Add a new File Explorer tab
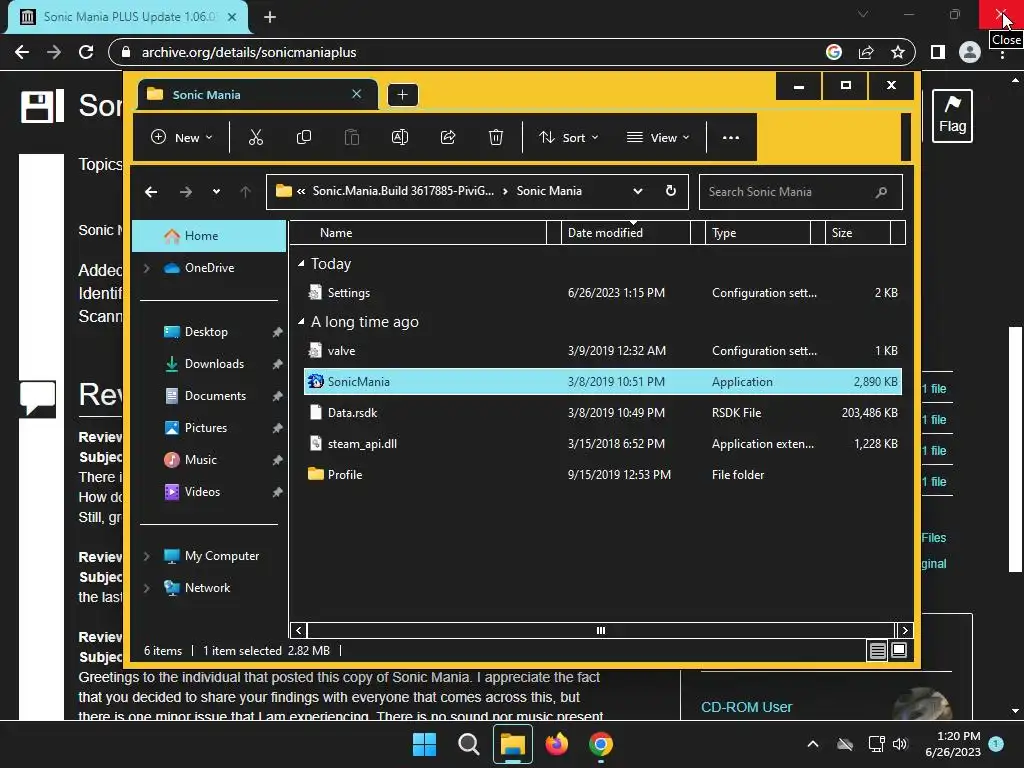This screenshot has height=768, width=1024. click(402, 95)
